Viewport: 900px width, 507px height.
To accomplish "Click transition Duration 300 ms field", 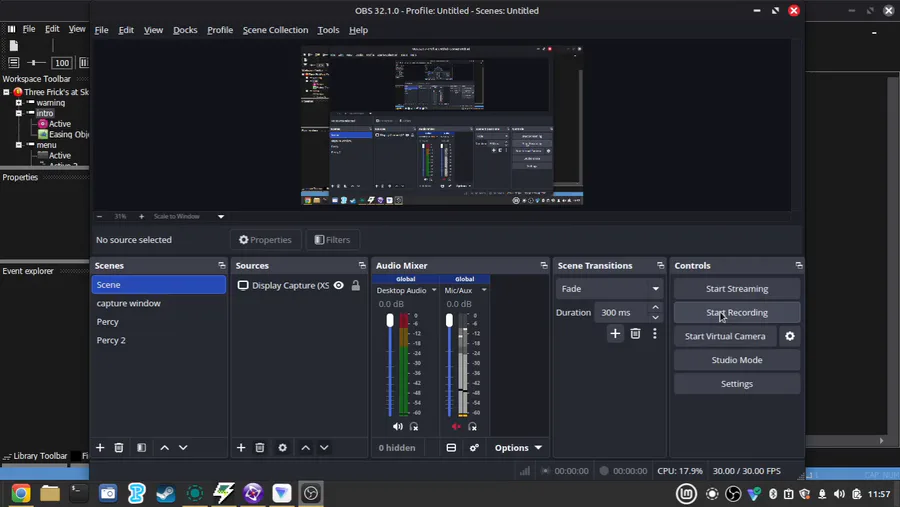I will point(622,312).
